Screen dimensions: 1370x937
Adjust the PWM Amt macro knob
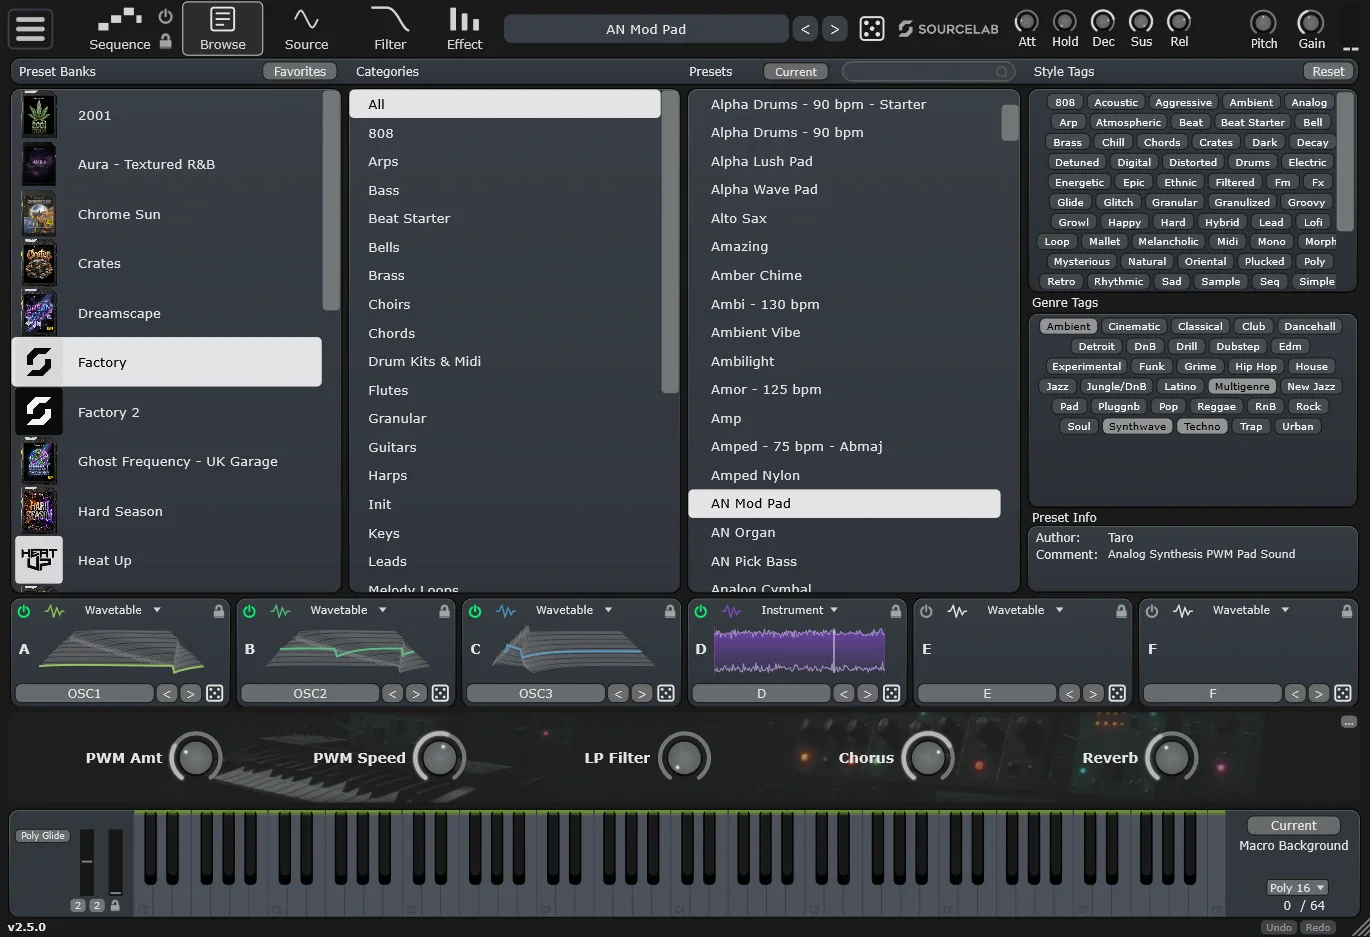[196, 757]
